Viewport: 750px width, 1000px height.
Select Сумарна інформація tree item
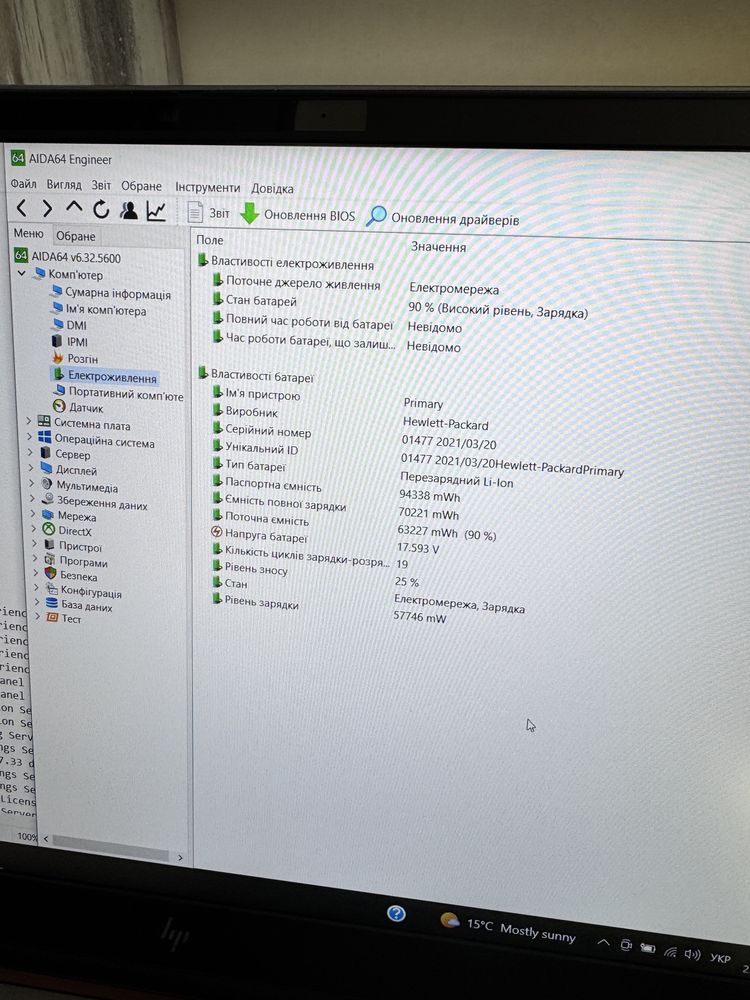point(111,293)
